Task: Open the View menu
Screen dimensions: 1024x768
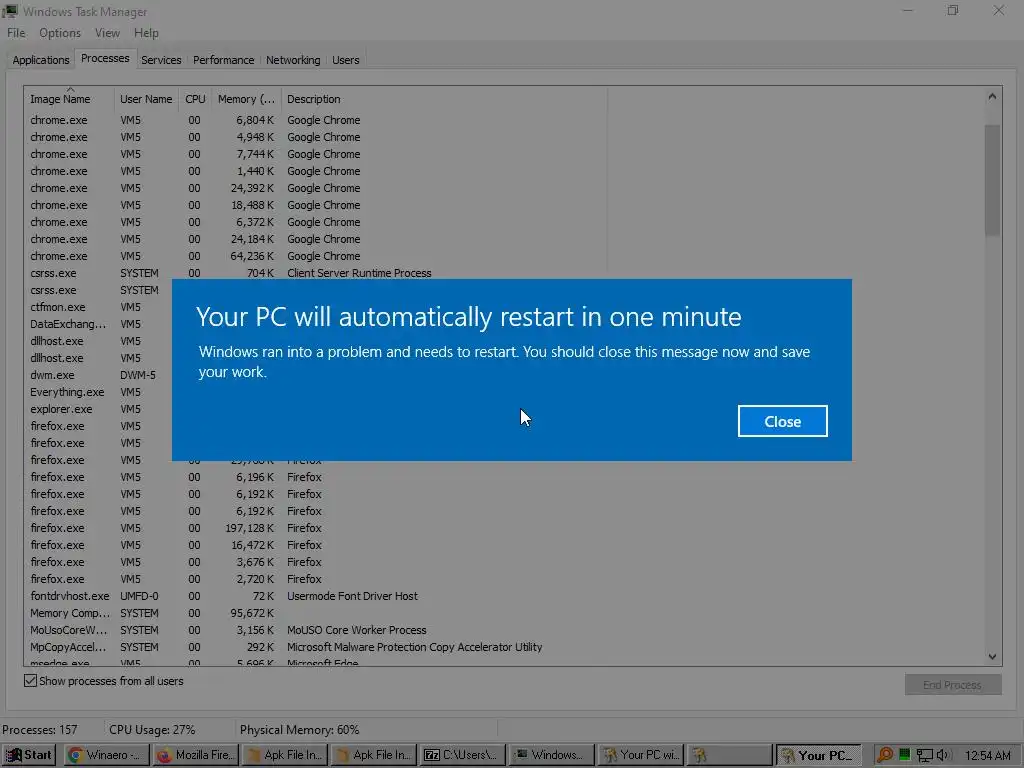Action: pos(107,33)
